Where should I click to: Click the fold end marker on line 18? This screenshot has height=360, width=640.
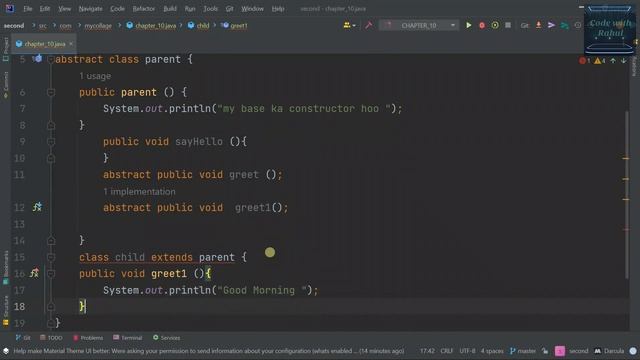point(51,307)
